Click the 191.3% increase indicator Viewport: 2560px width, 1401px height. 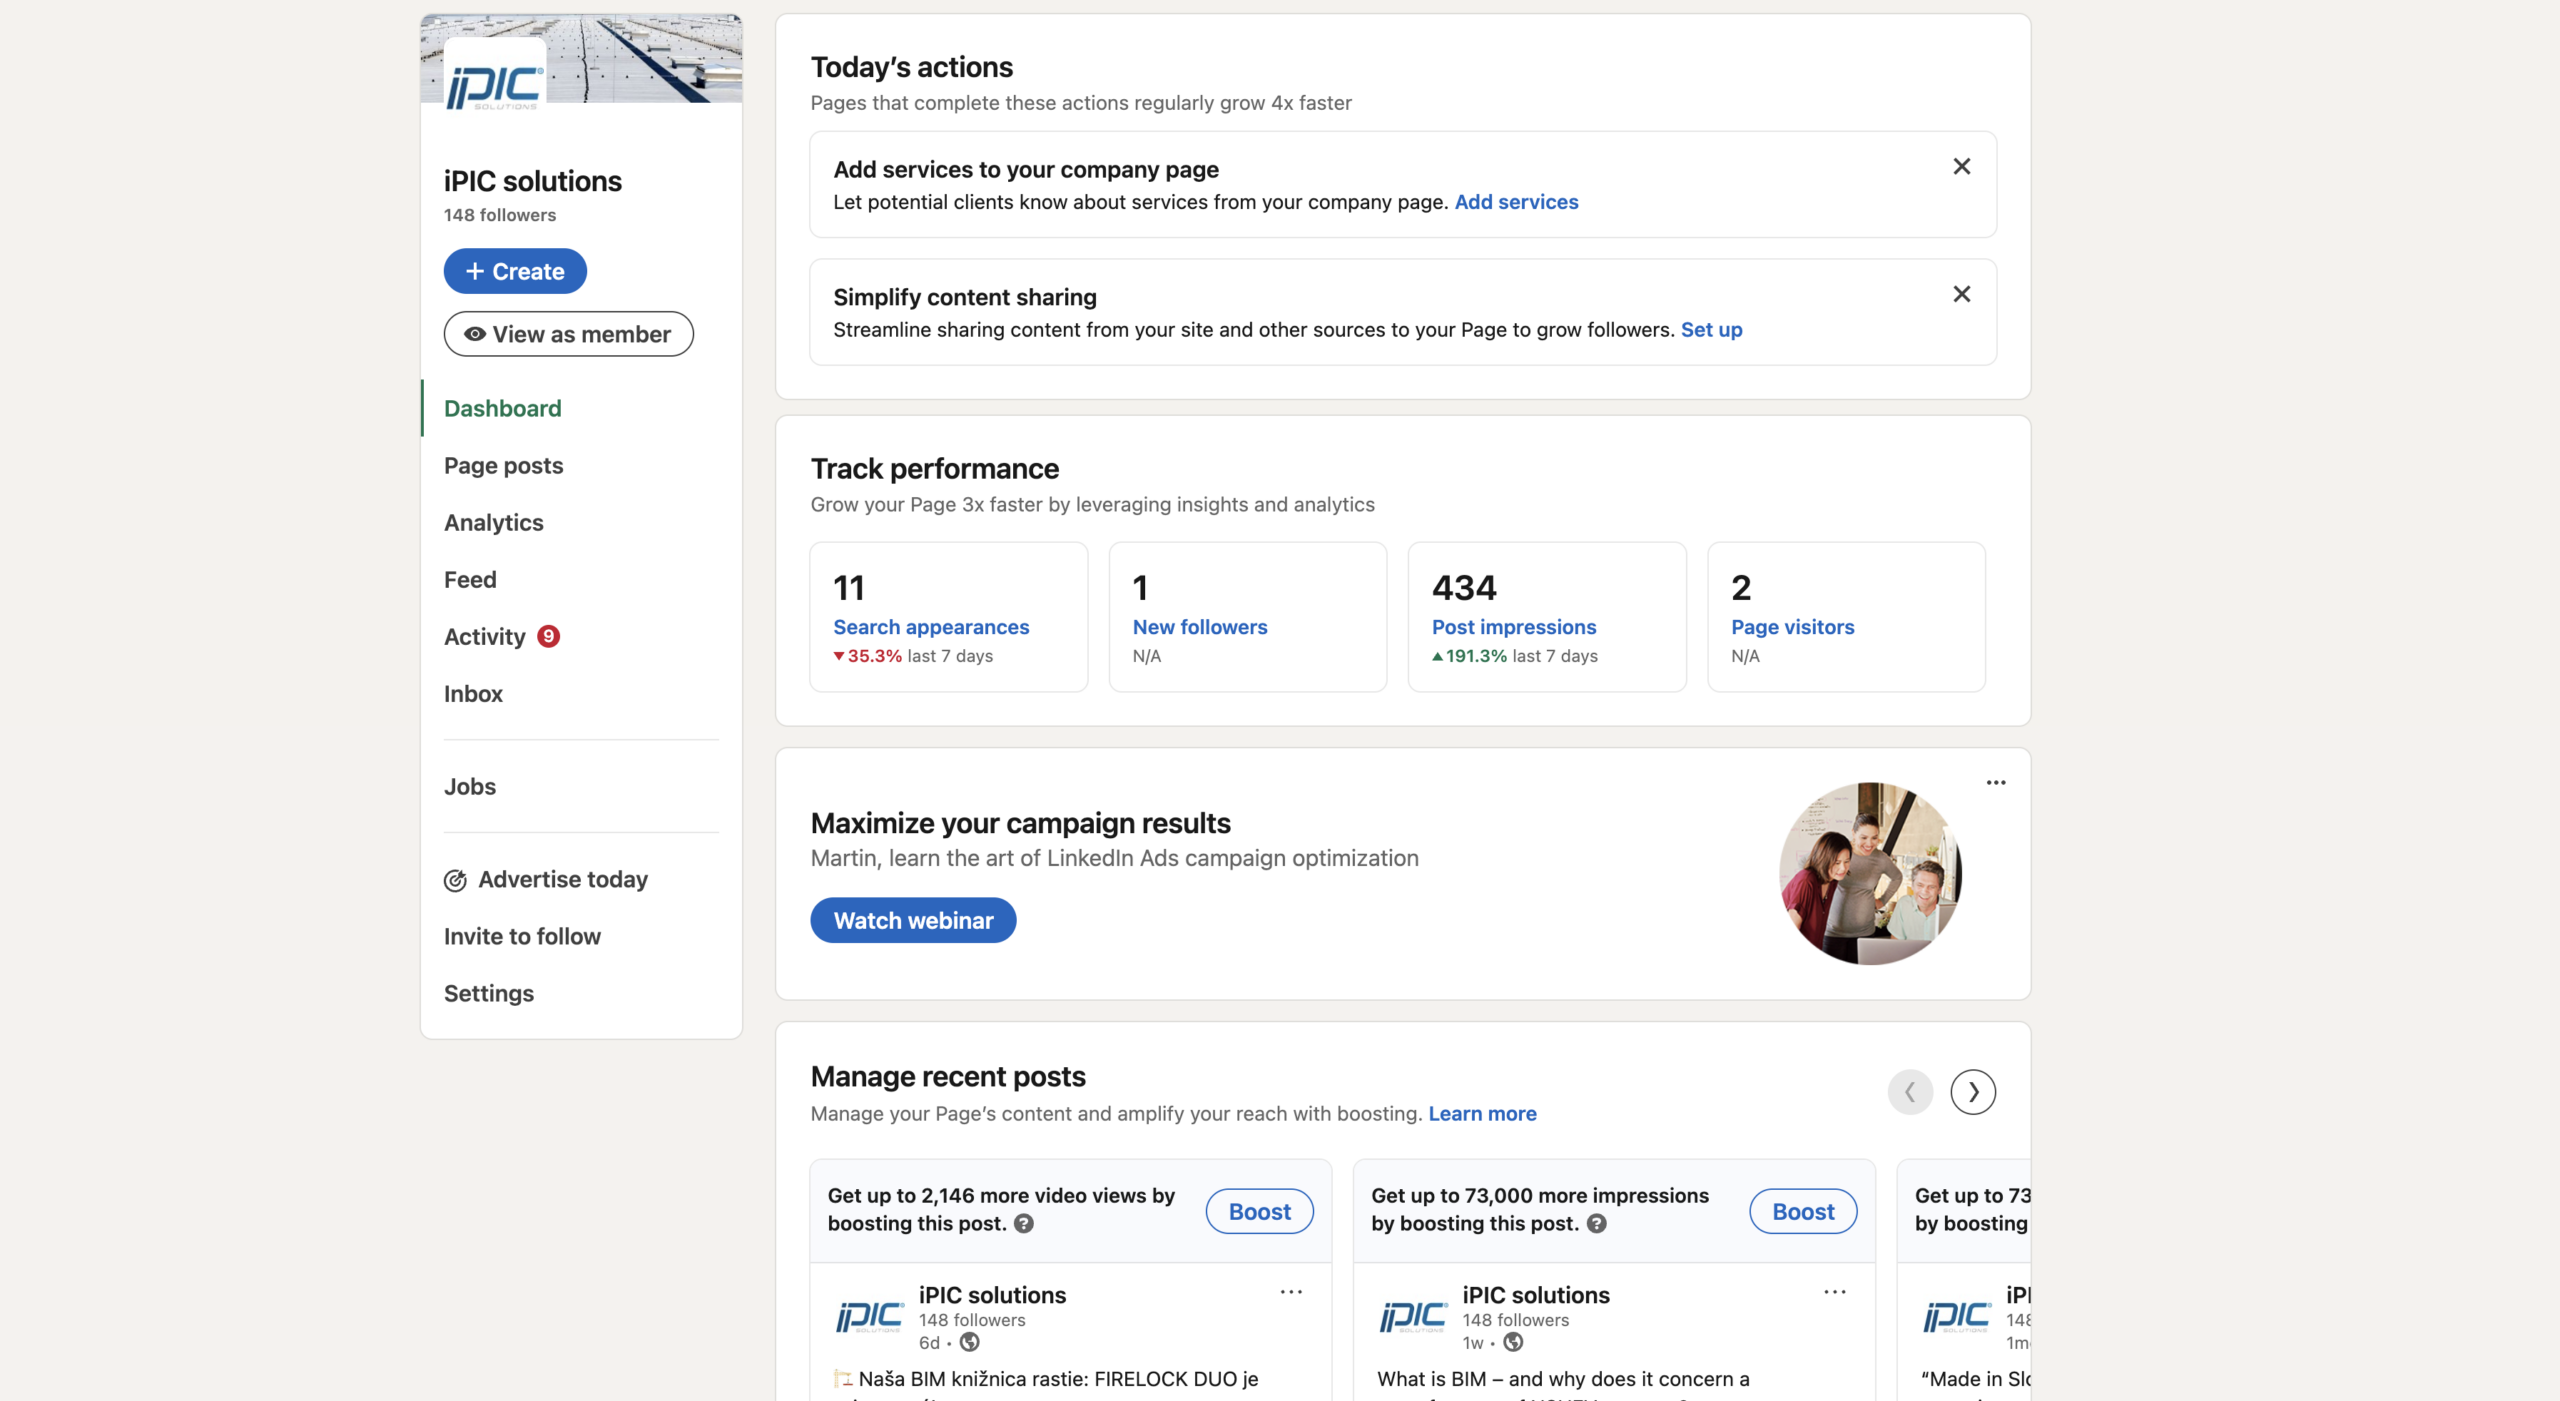[x=1469, y=656]
